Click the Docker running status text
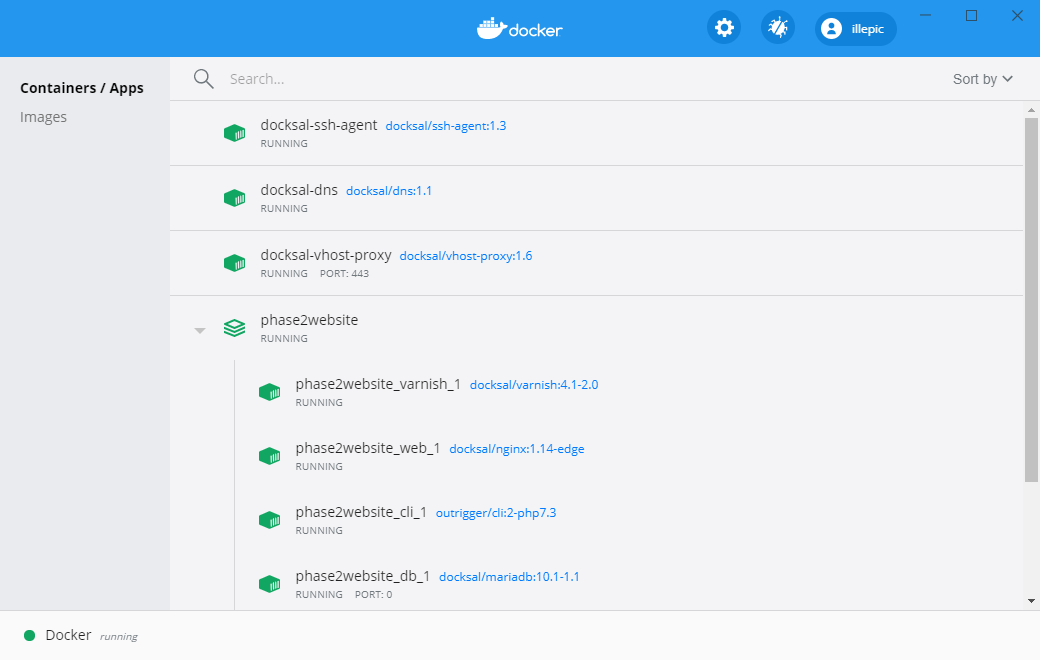 (x=119, y=637)
